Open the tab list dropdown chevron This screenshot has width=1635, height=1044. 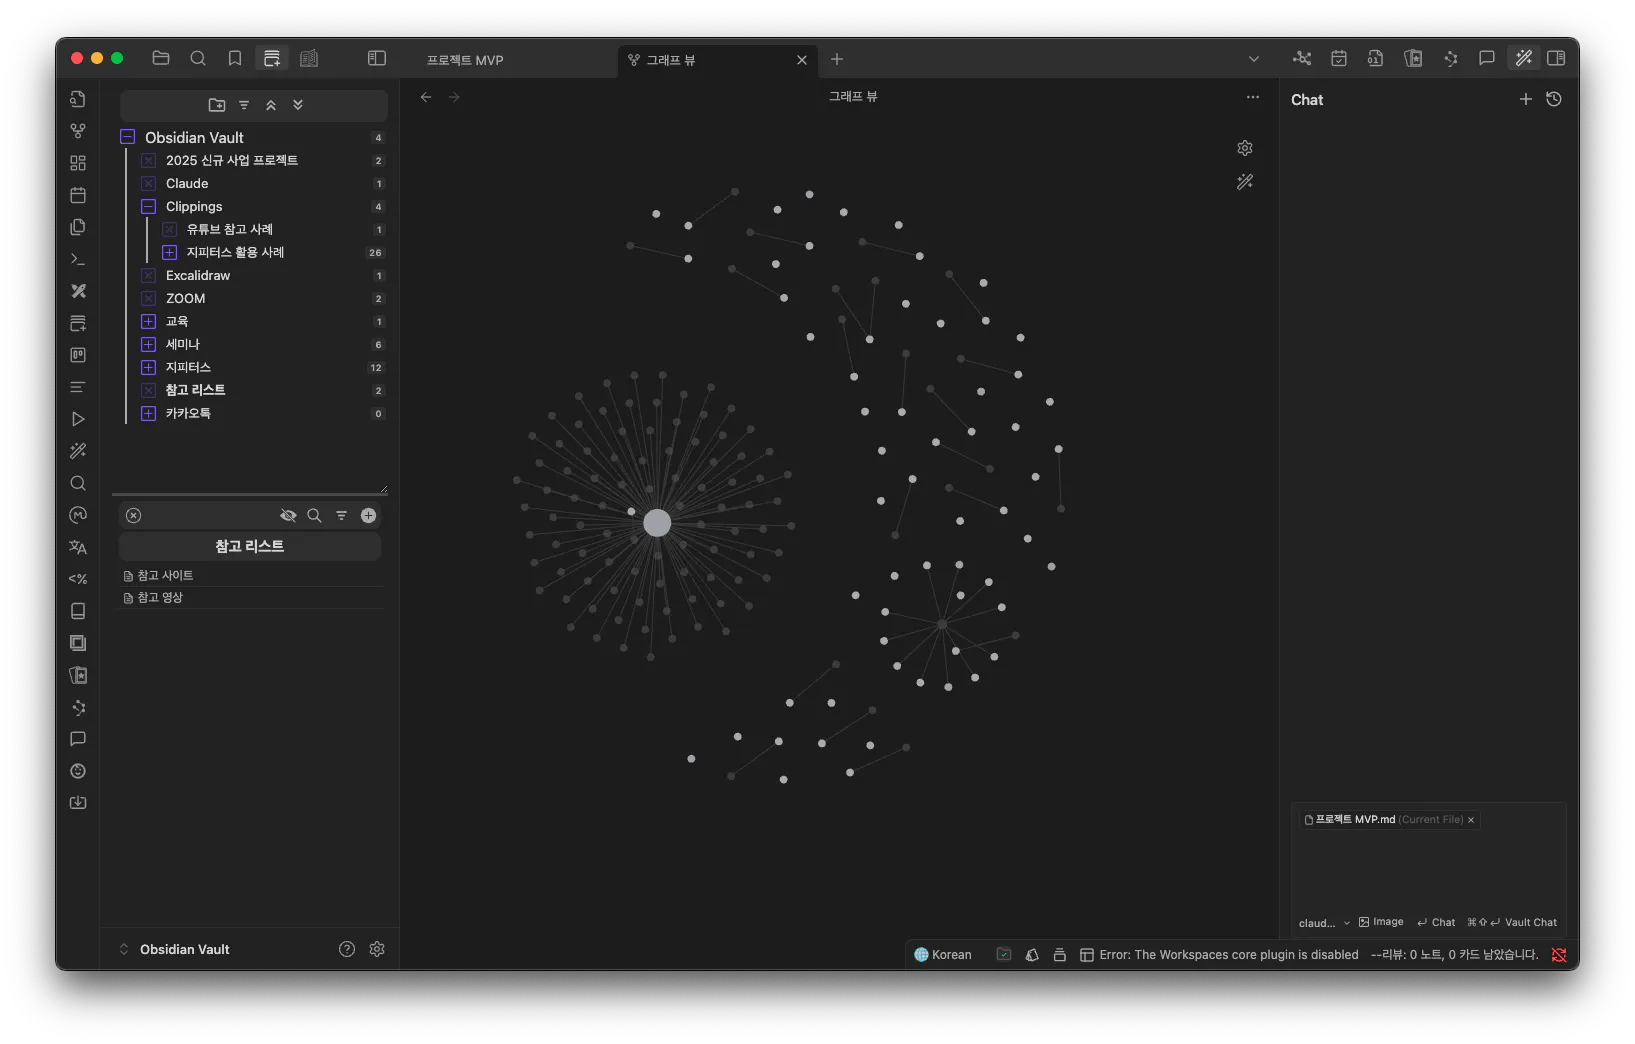pyautogui.click(x=1254, y=59)
